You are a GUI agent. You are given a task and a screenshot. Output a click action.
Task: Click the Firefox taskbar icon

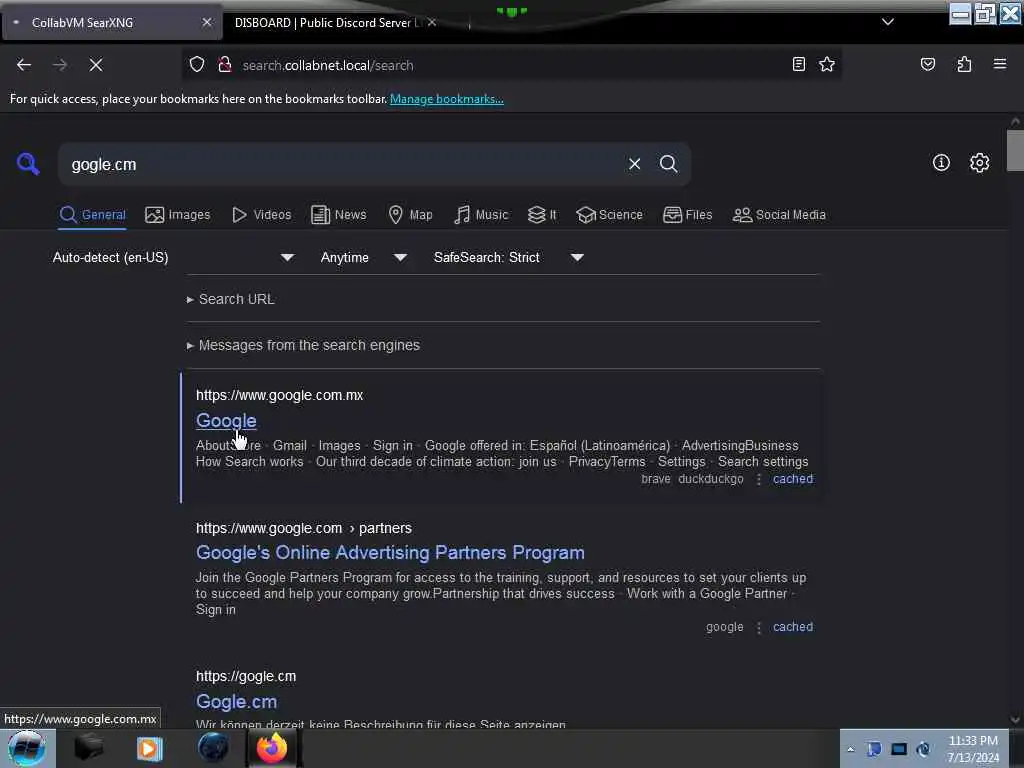272,748
